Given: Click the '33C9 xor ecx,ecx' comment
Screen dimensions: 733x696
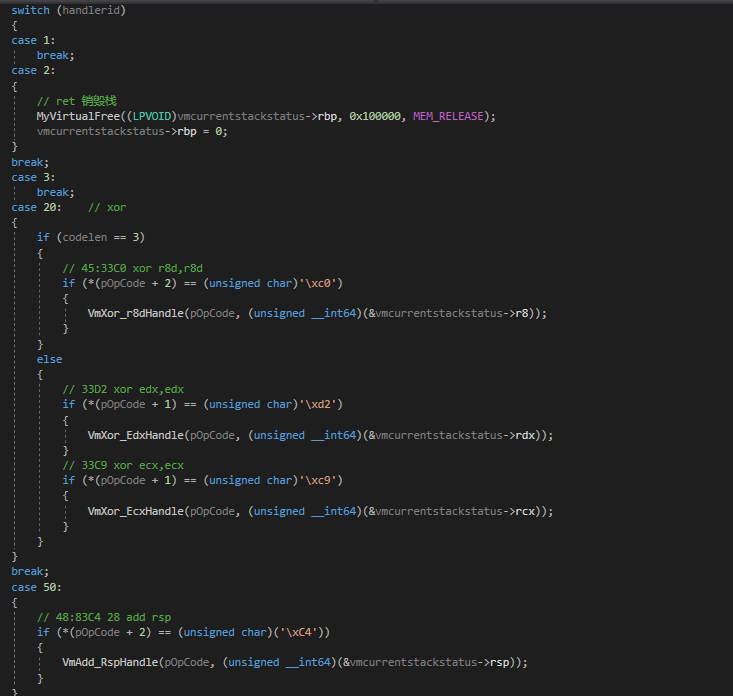Looking at the screenshot, I should point(123,465).
